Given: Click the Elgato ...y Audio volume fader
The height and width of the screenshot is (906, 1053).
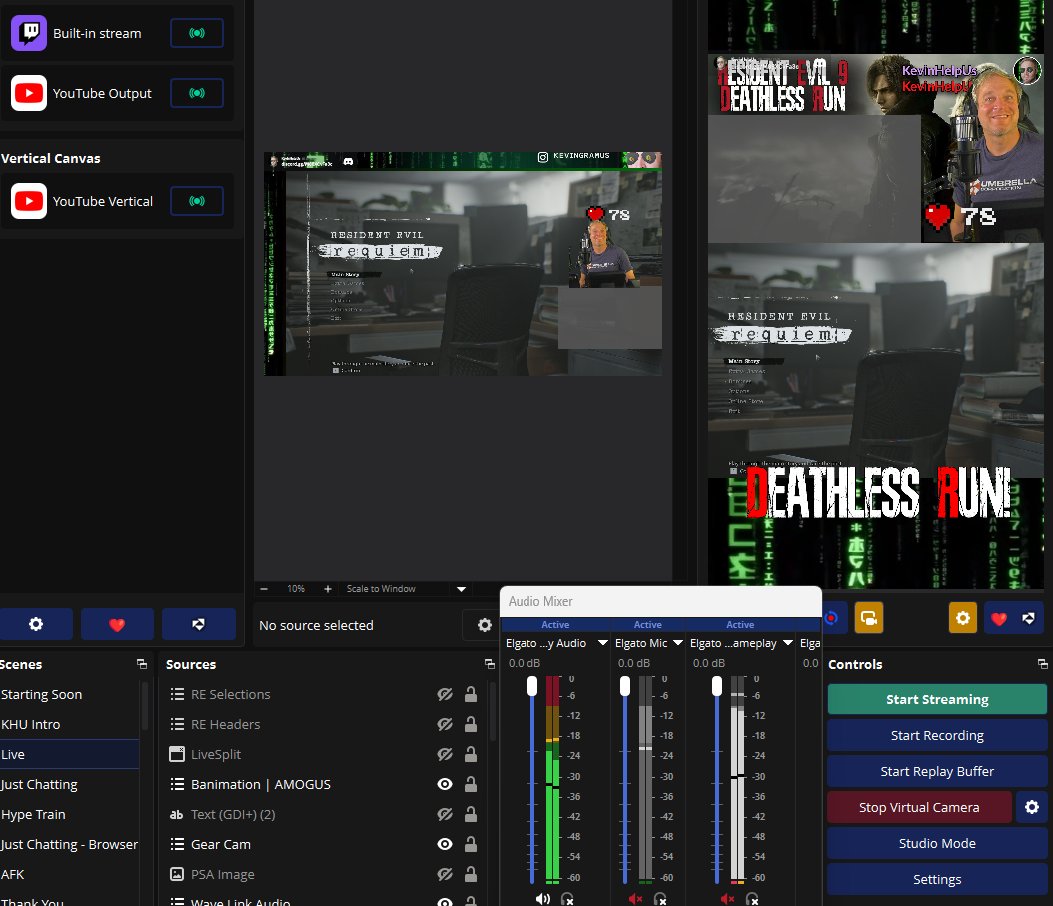Looking at the screenshot, I should (x=532, y=686).
